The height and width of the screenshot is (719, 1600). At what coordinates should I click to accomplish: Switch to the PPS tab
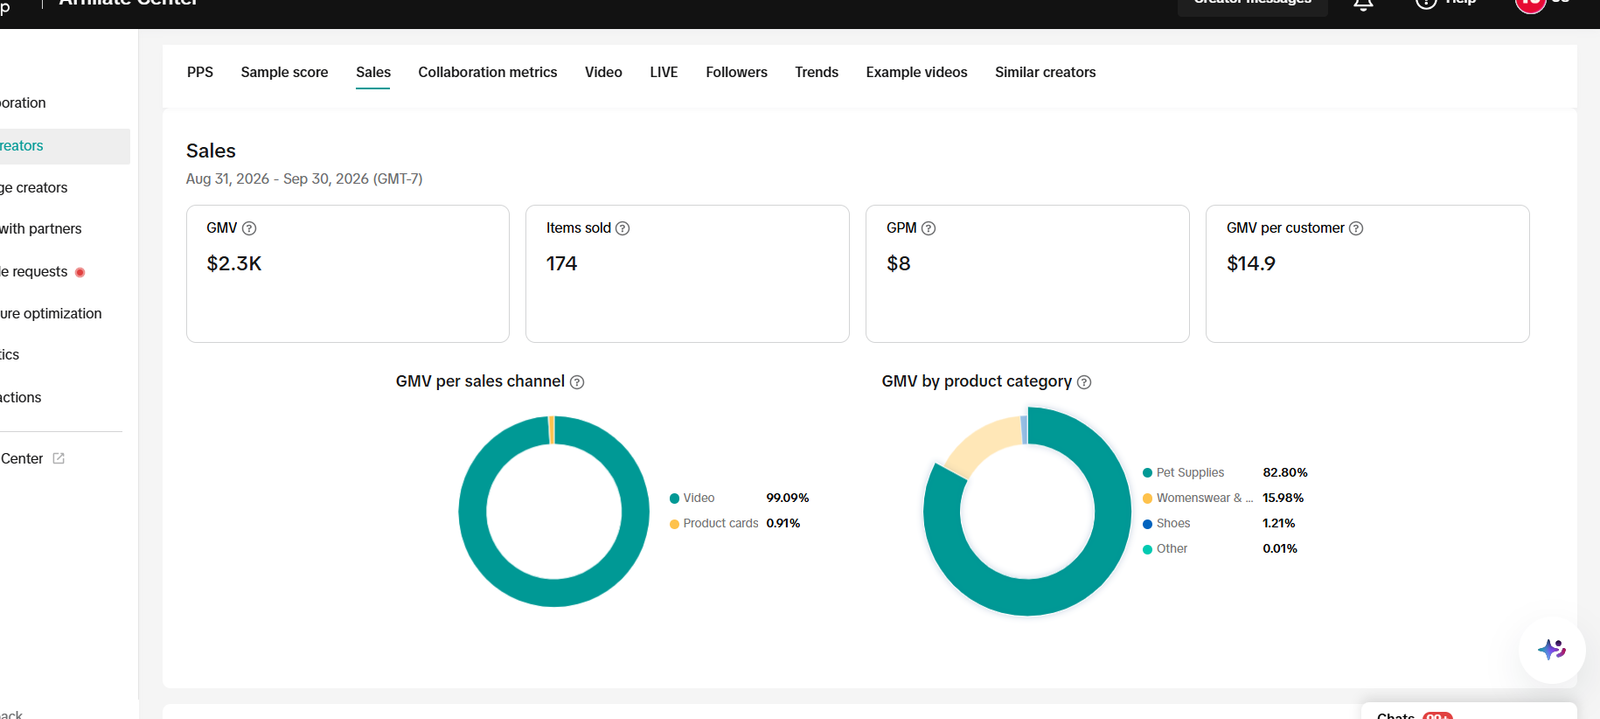point(200,72)
